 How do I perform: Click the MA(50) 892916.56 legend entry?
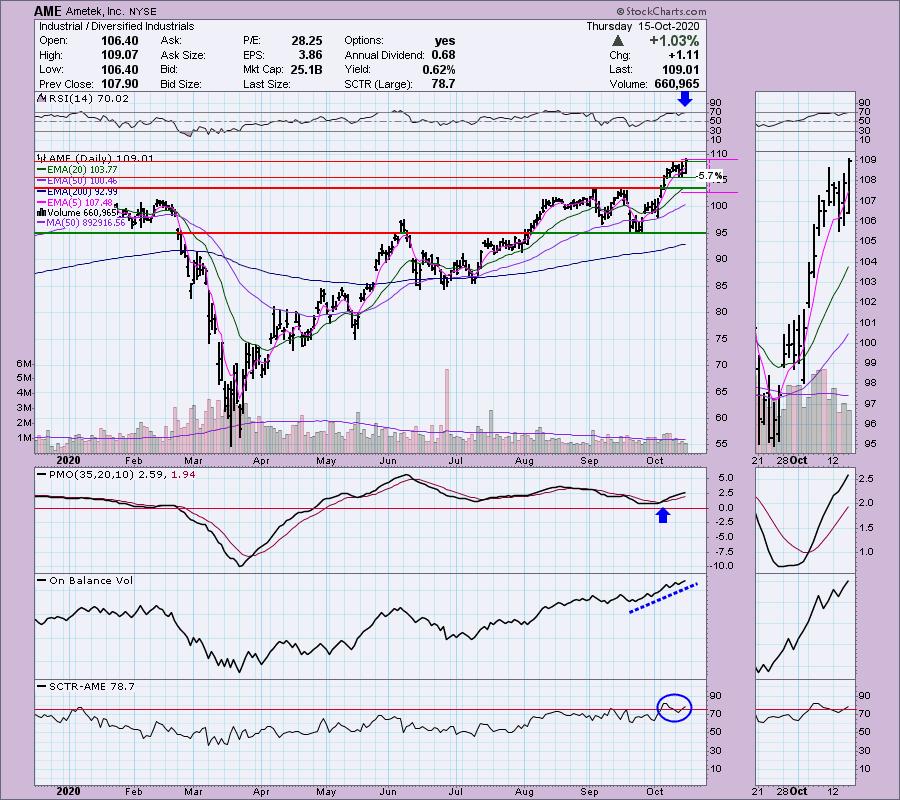point(86,223)
